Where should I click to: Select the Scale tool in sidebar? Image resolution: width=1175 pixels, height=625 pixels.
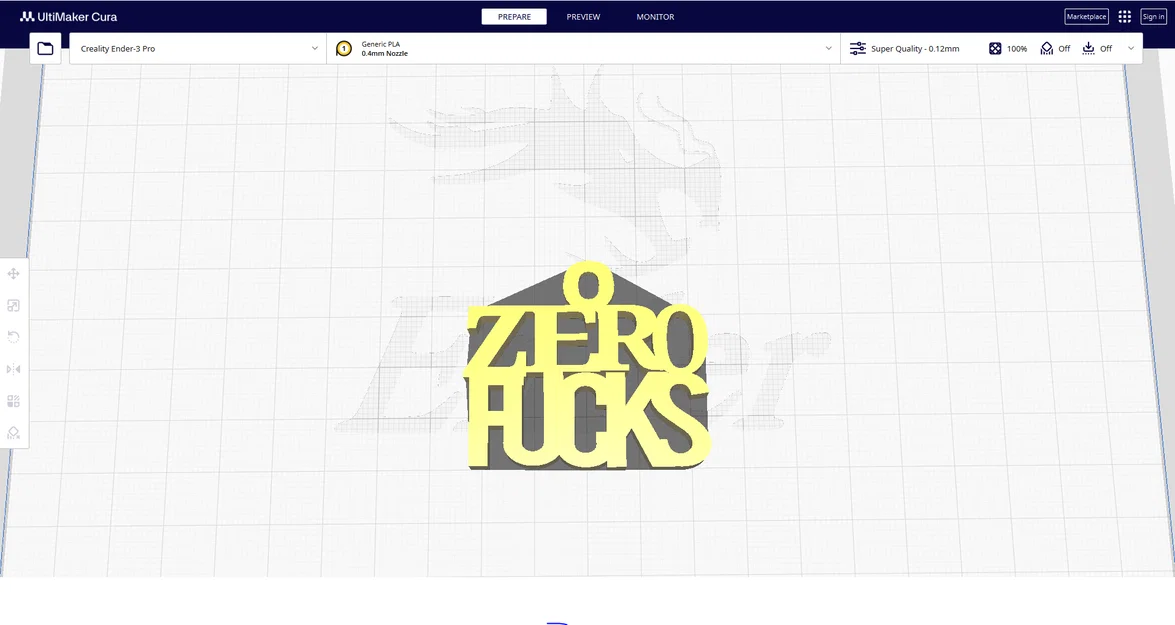[13, 306]
